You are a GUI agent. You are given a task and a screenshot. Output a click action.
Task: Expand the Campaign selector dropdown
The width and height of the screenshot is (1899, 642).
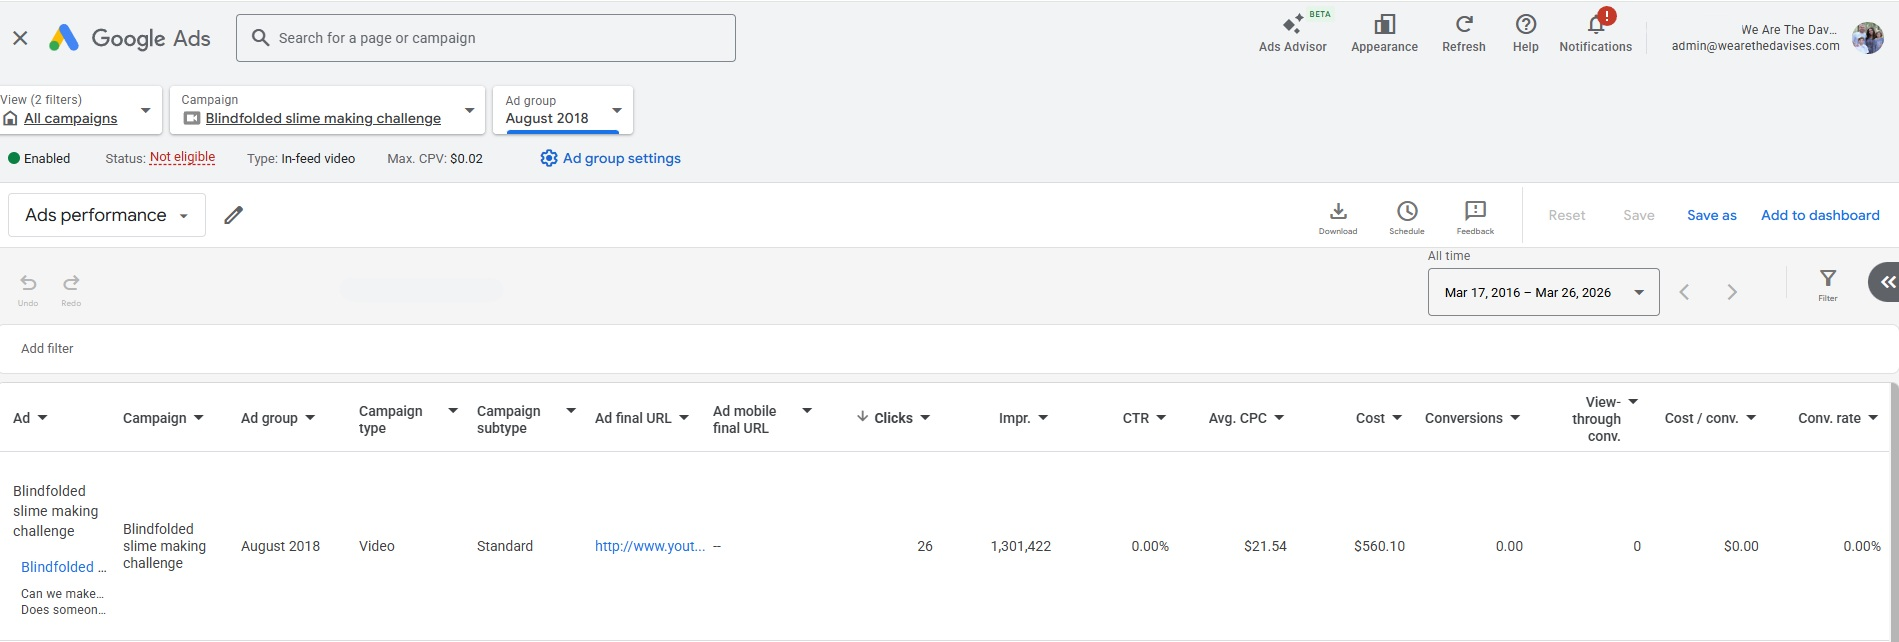pyautogui.click(x=469, y=110)
